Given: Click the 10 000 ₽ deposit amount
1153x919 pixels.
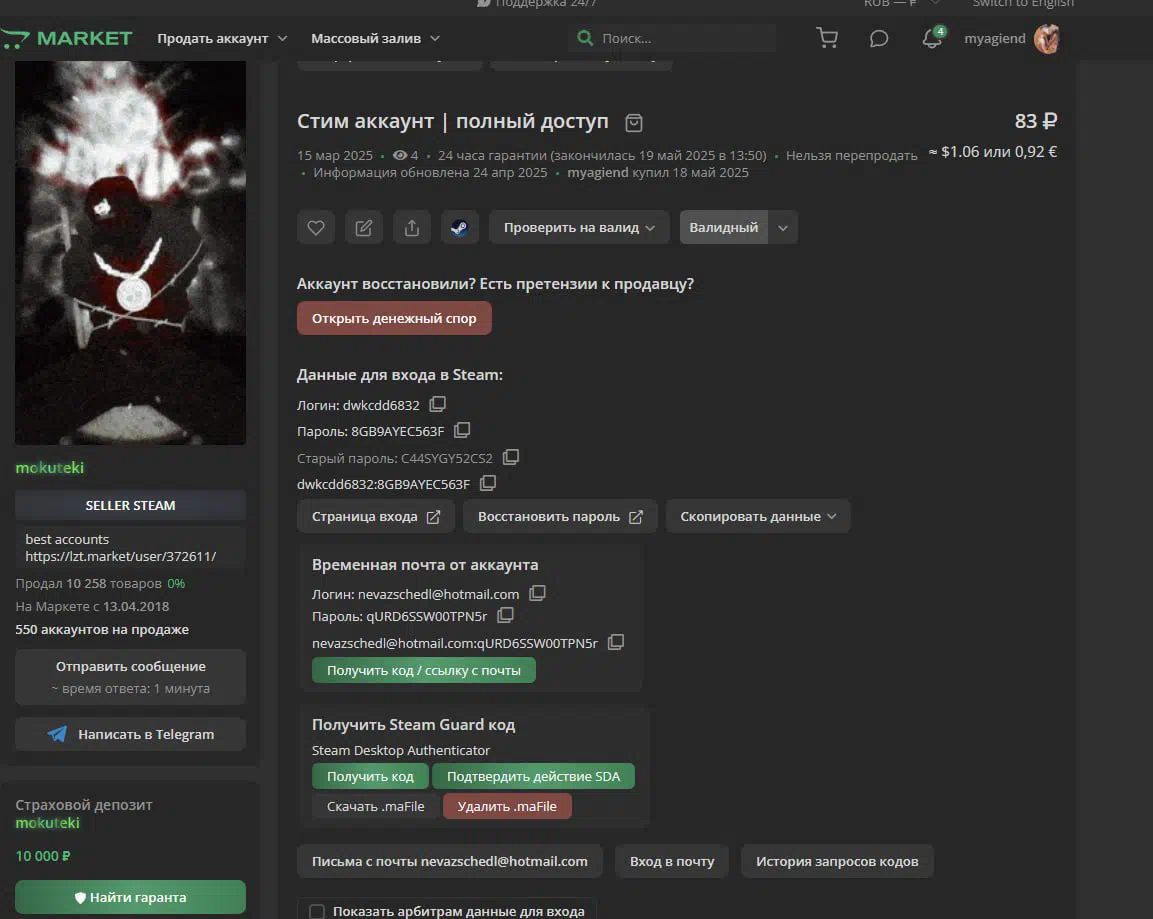Looking at the screenshot, I should [43, 856].
